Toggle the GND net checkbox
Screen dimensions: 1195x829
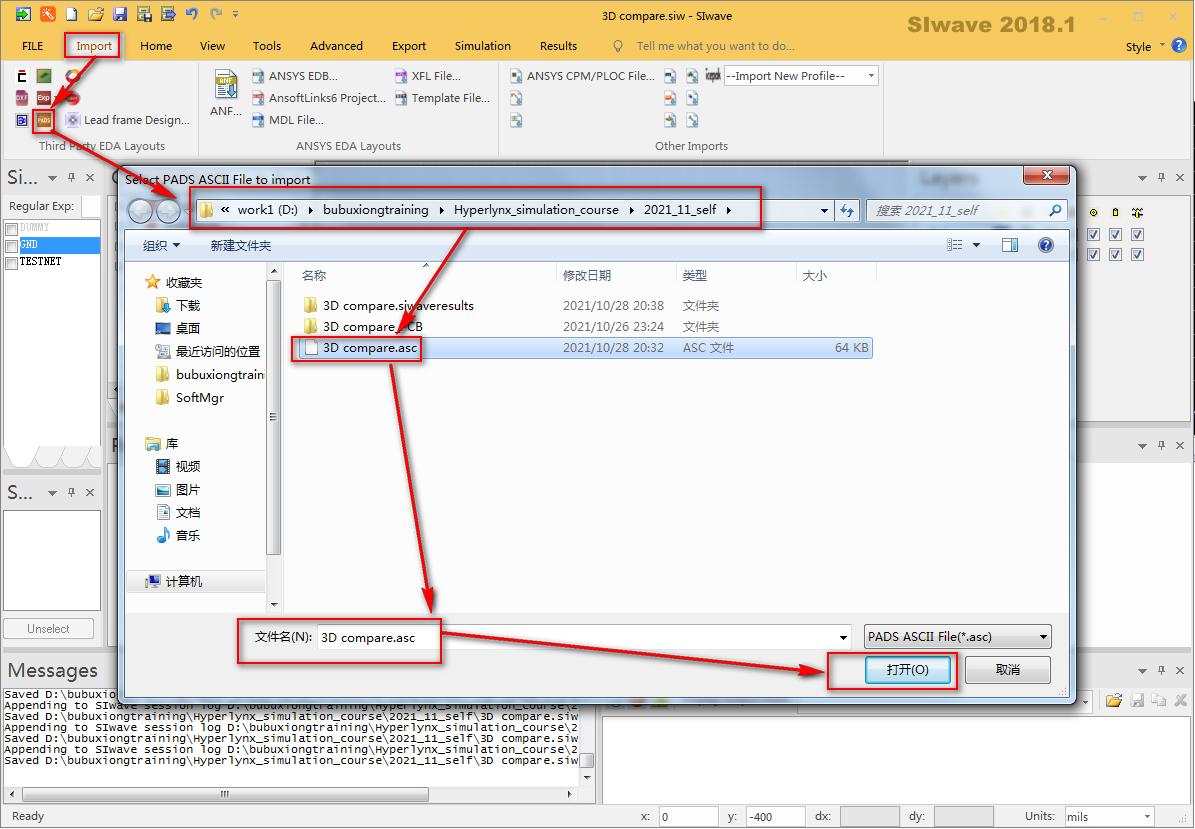point(11,246)
